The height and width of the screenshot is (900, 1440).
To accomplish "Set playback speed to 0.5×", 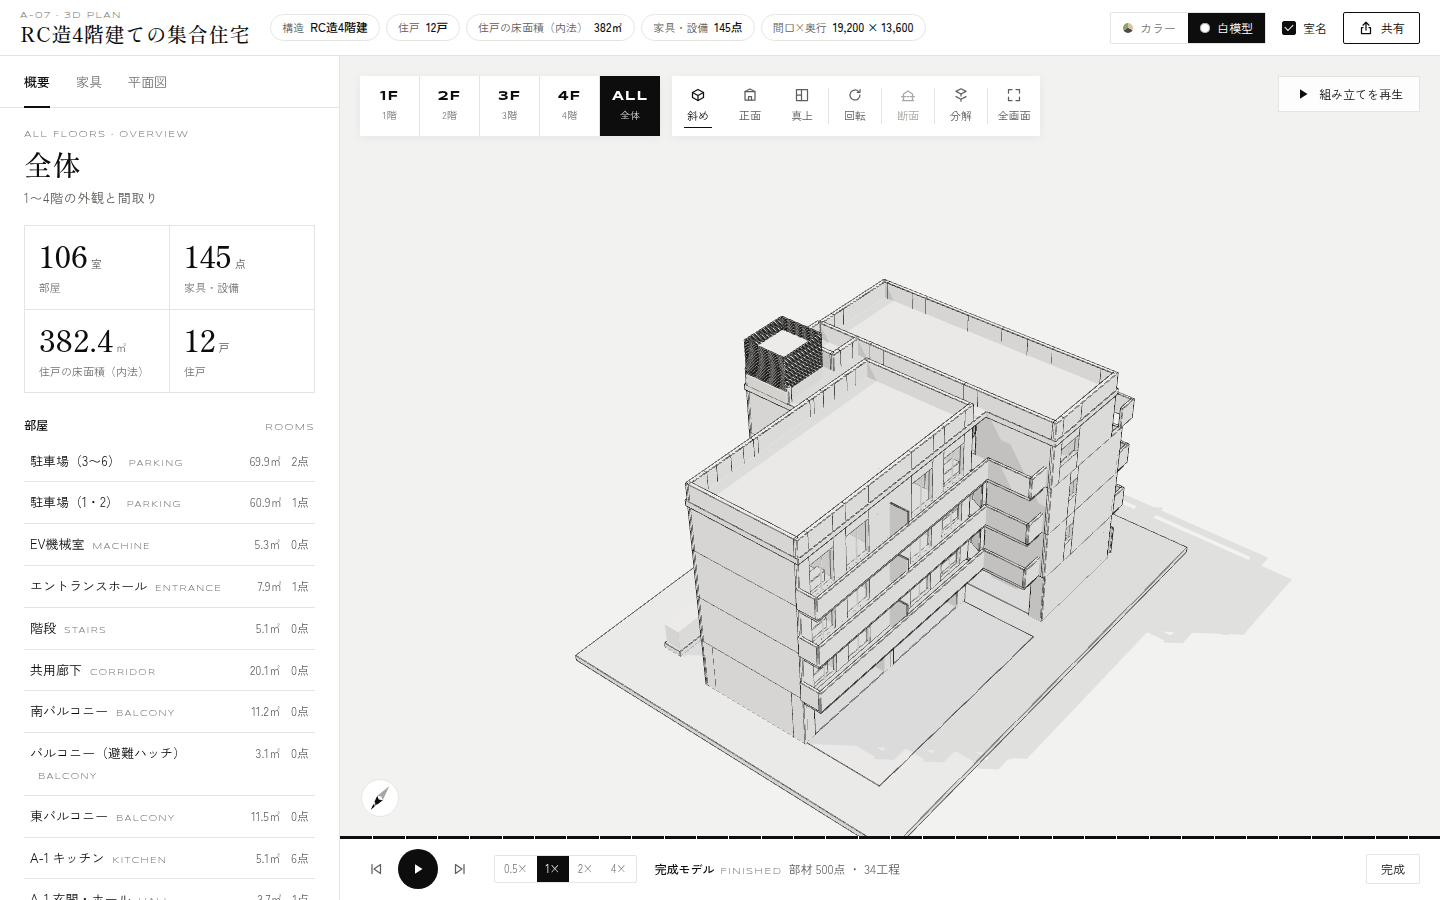I will pyautogui.click(x=515, y=869).
